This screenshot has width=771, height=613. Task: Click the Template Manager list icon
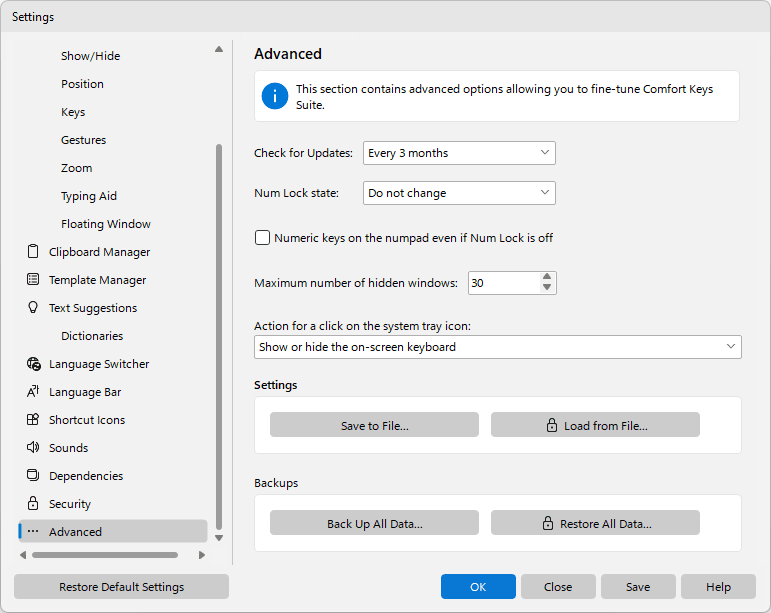click(33, 279)
